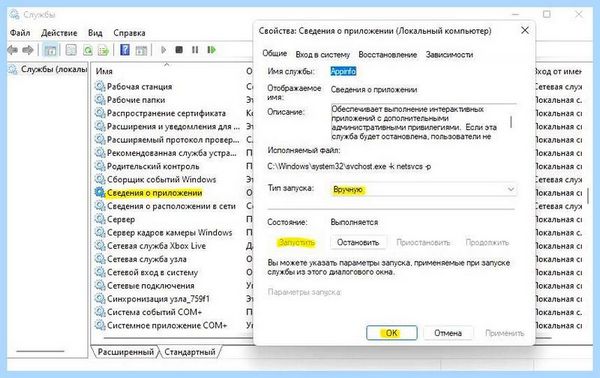Click the Start Service play icon

tap(163, 50)
